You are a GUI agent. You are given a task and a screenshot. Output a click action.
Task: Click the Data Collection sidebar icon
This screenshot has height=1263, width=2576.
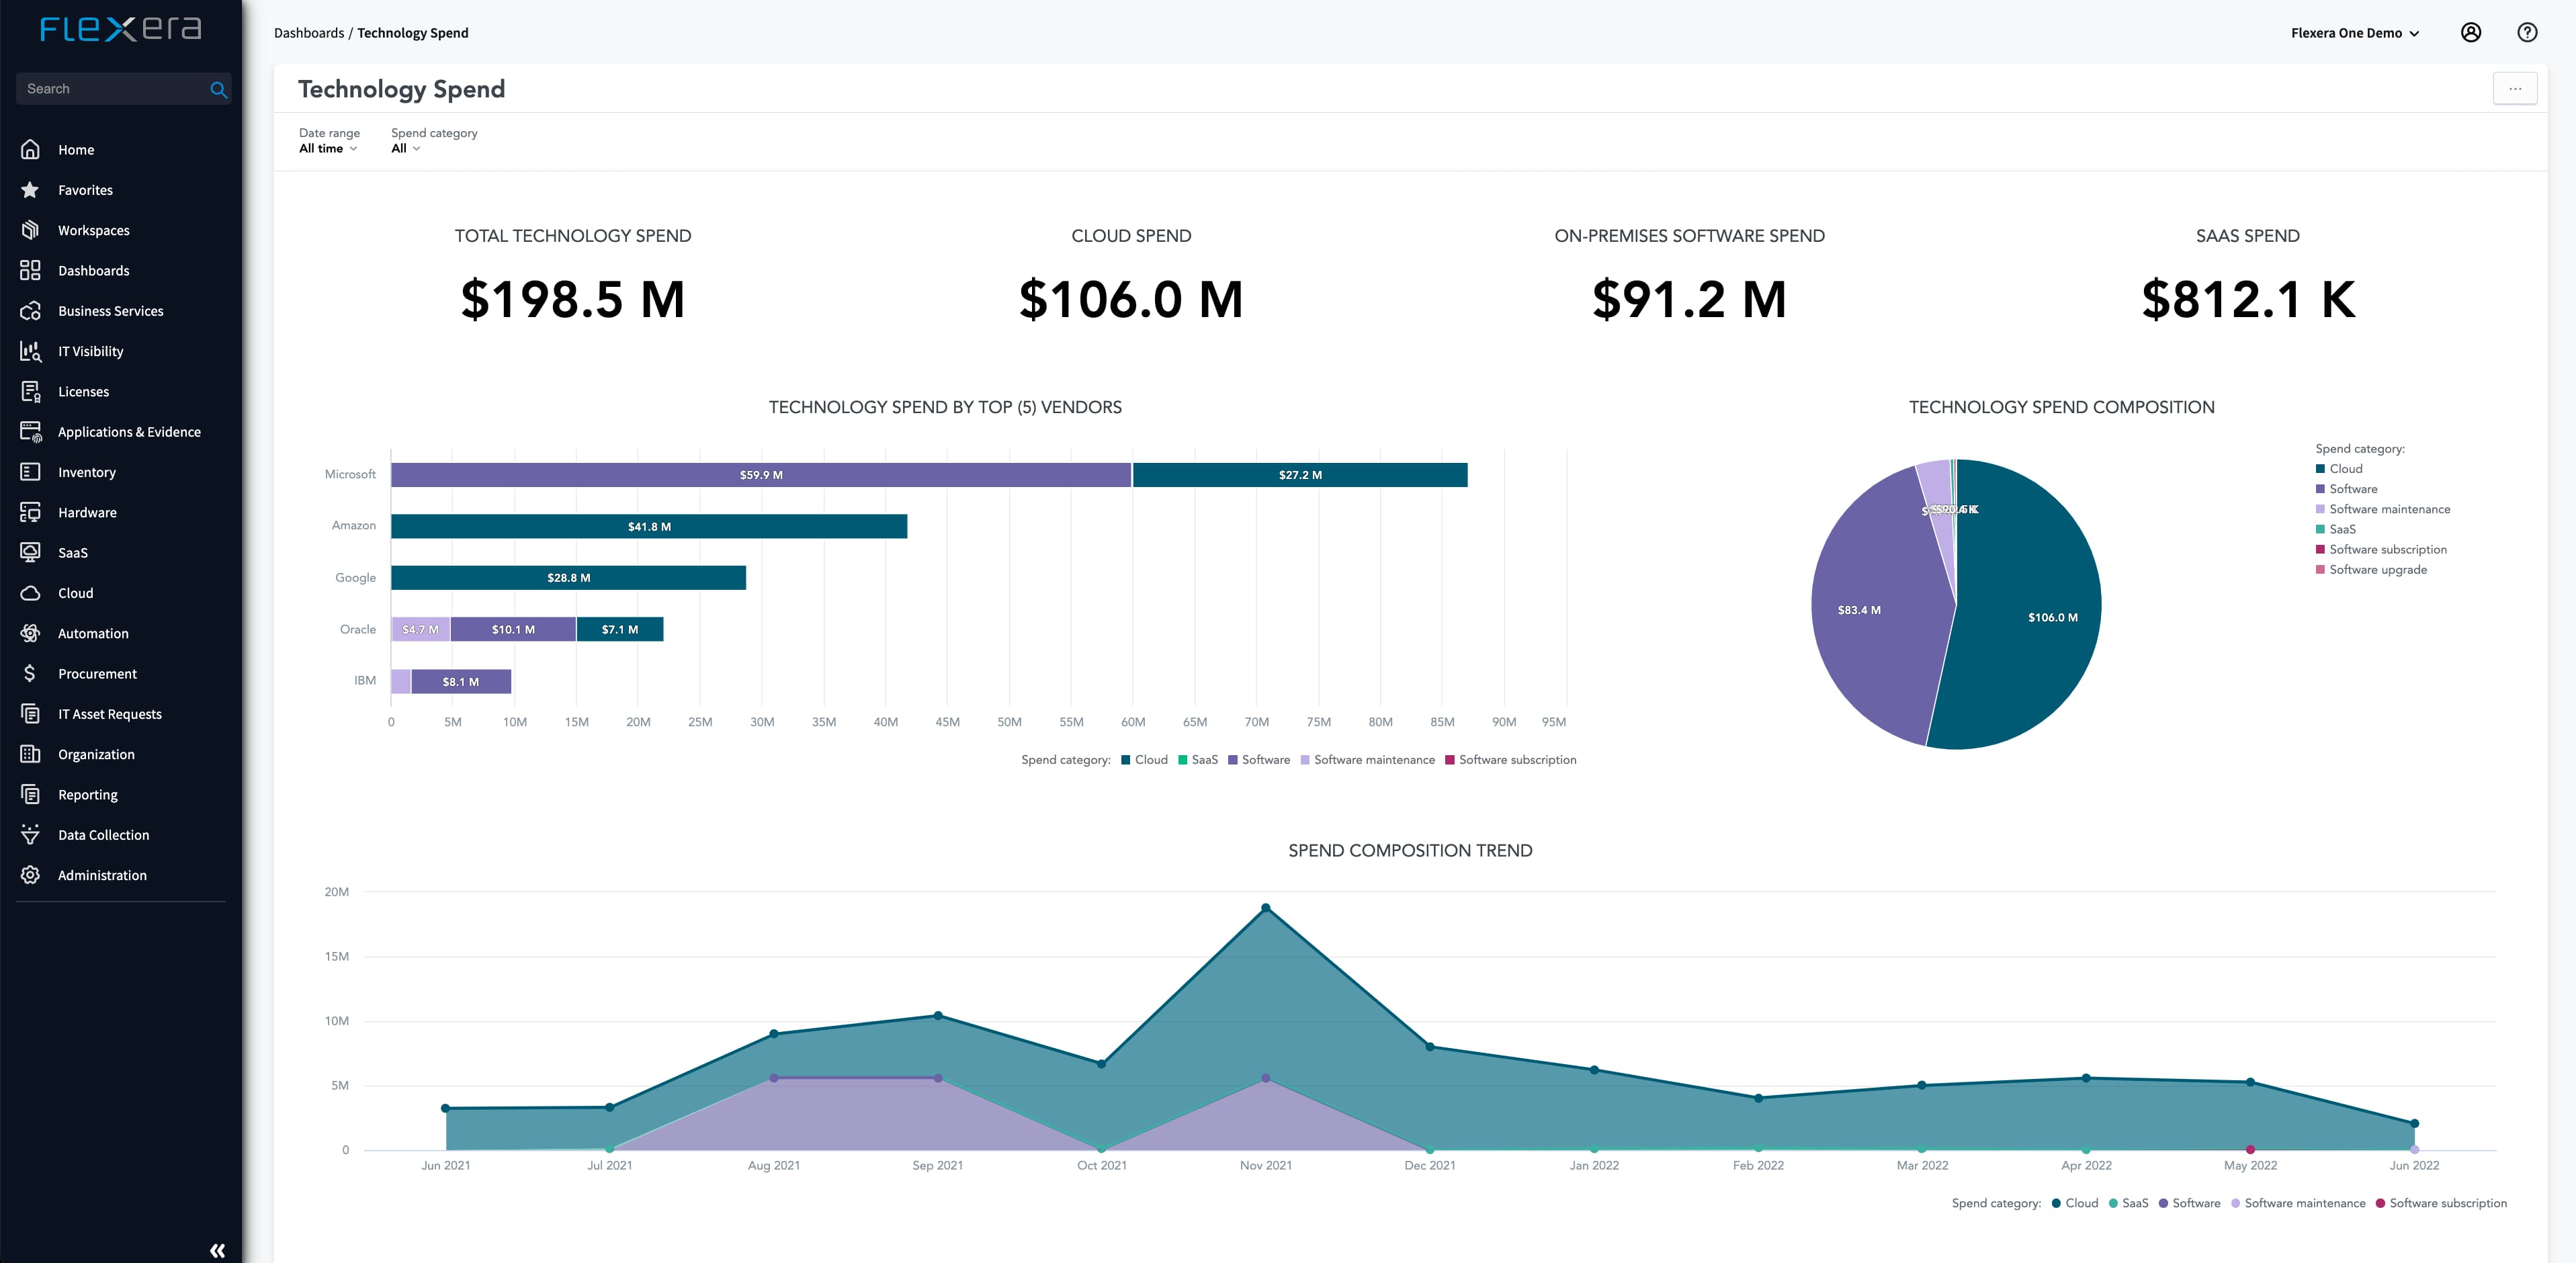(30, 834)
